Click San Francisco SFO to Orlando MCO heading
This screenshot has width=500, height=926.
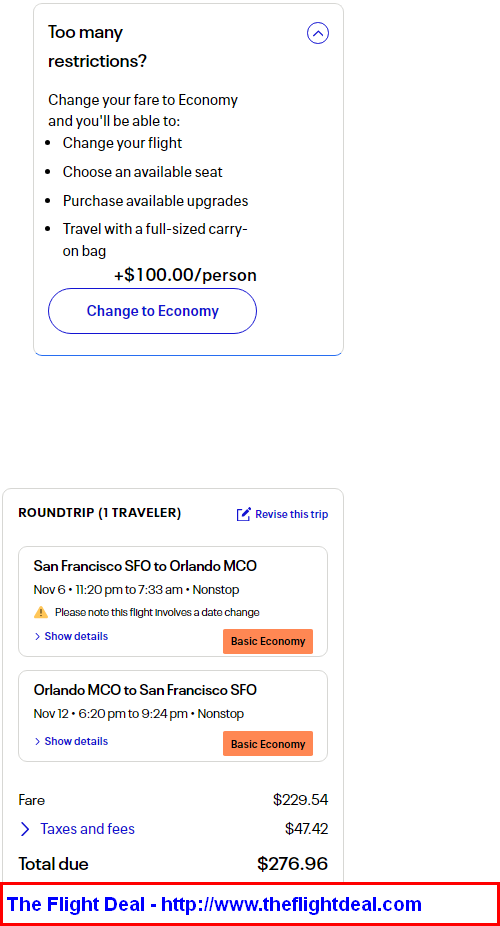tap(145, 566)
